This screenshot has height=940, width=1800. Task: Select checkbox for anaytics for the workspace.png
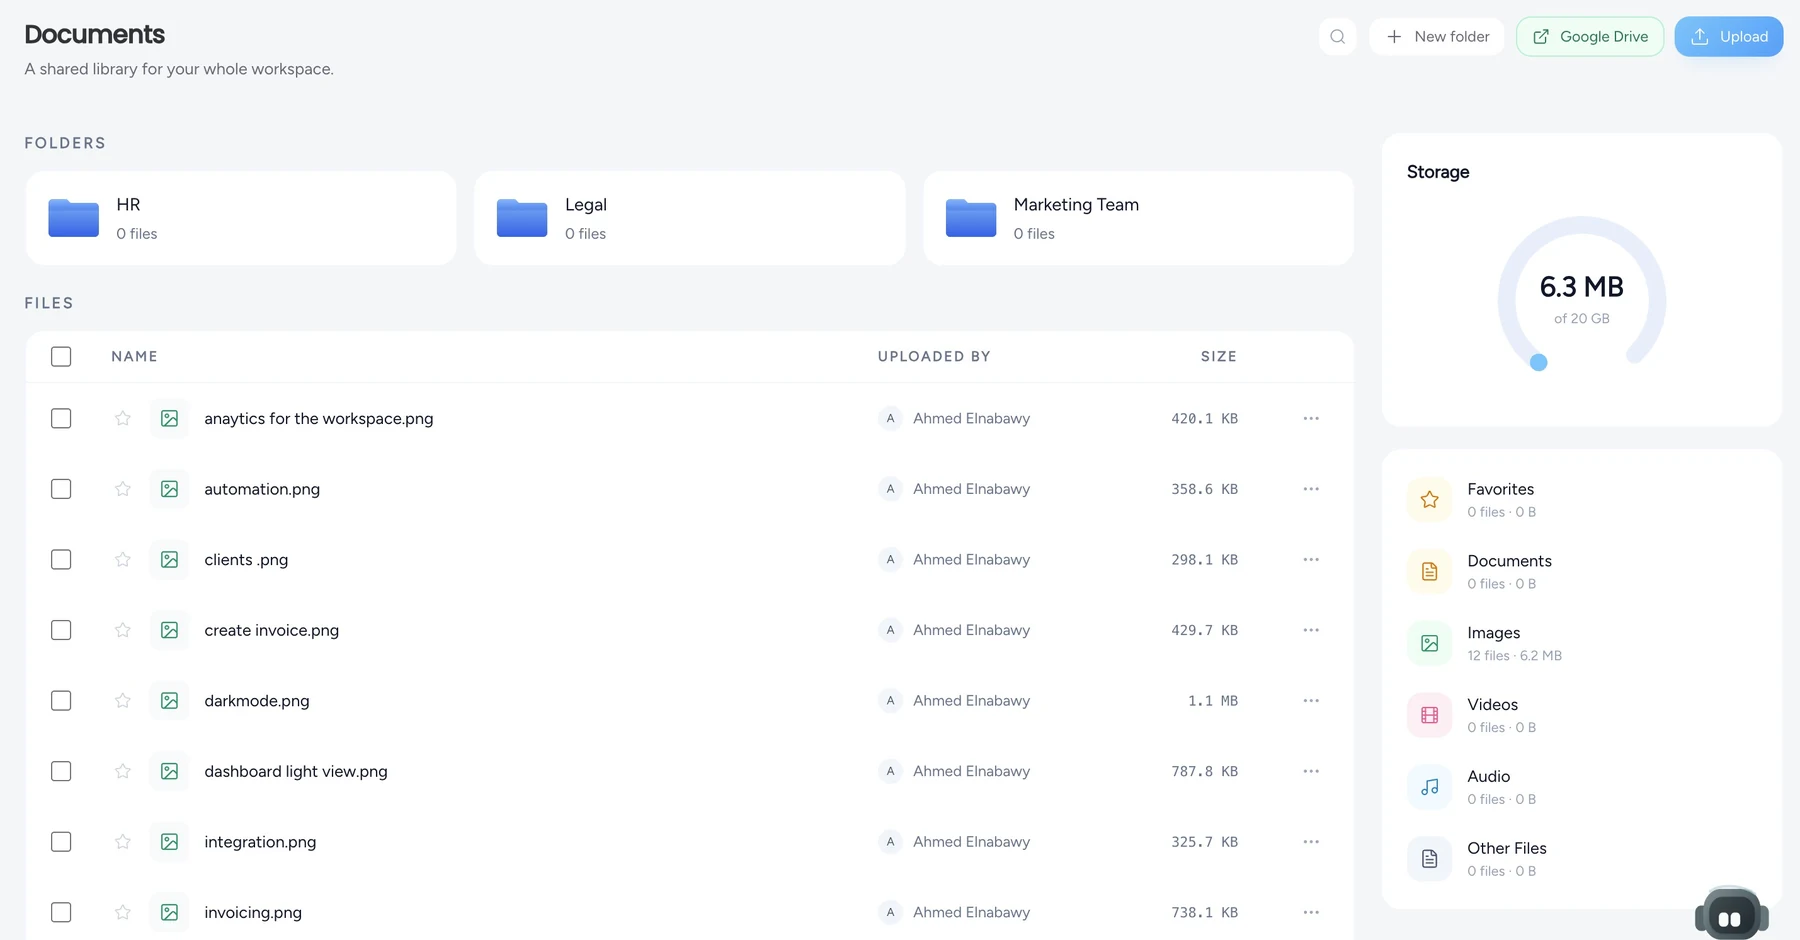pyautogui.click(x=61, y=418)
